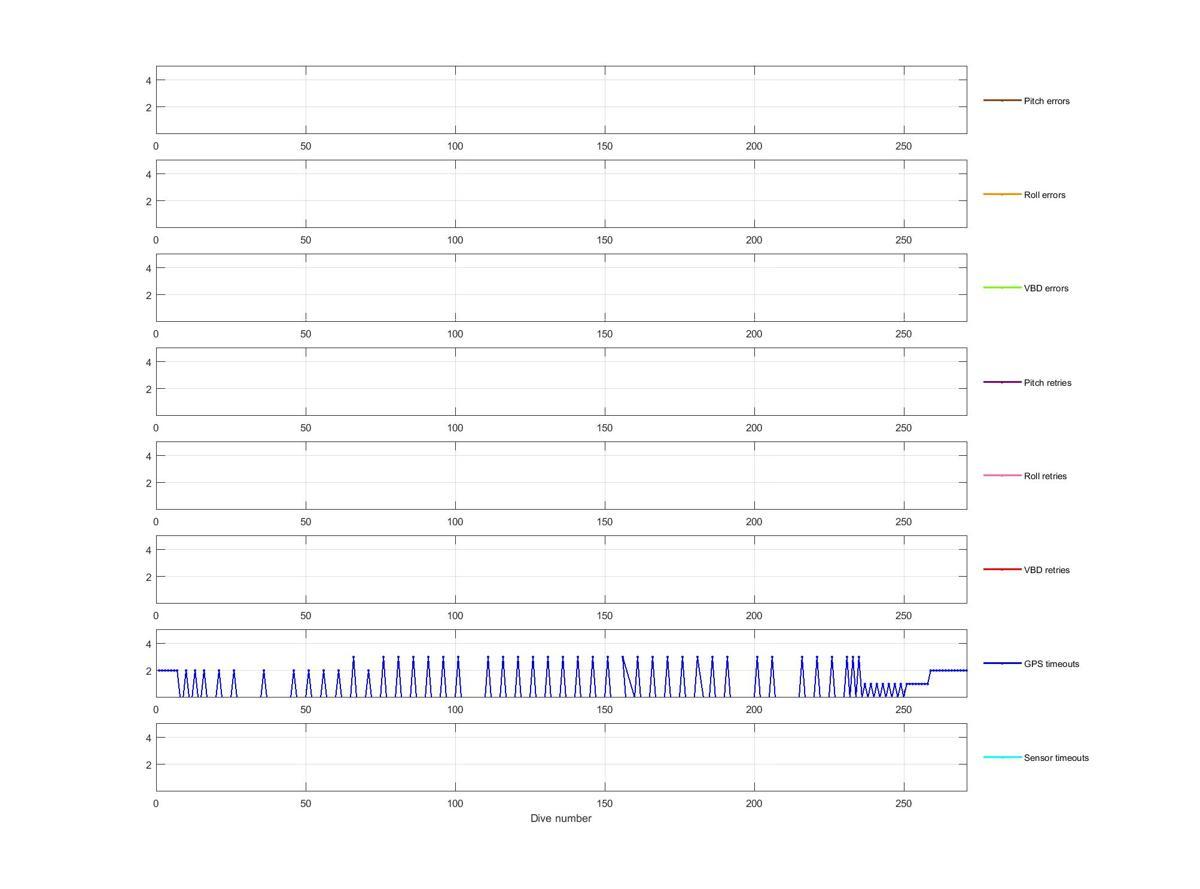Click the green VBD errors legend line
This screenshot has width=1200, height=889.
point(1002,288)
